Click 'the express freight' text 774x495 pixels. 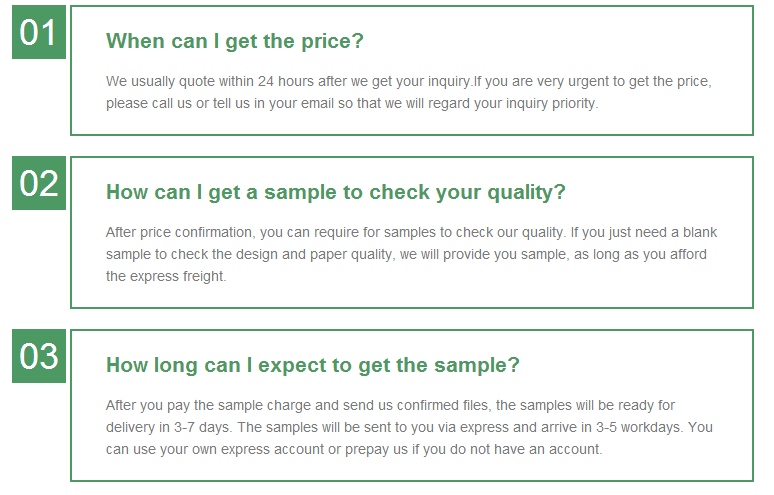(166, 276)
